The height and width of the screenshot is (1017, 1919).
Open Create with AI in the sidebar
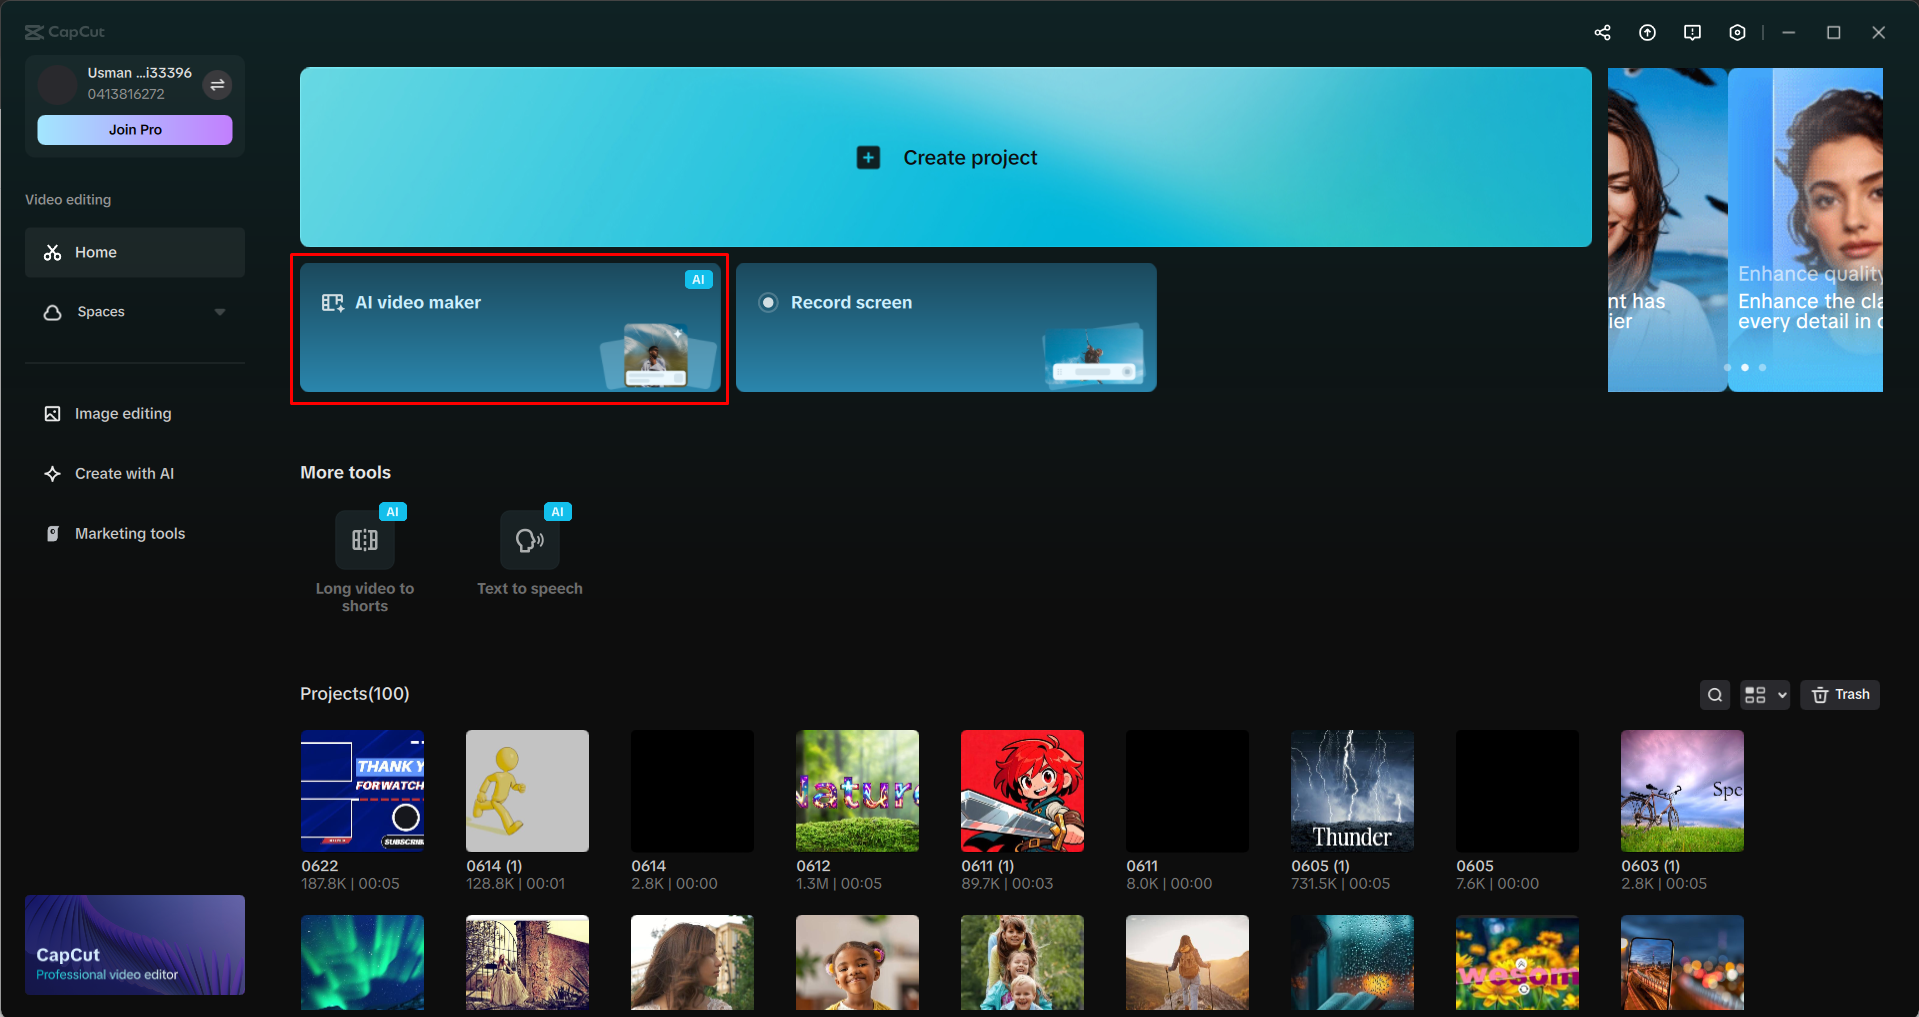pyautogui.click(x=124, y=473)
